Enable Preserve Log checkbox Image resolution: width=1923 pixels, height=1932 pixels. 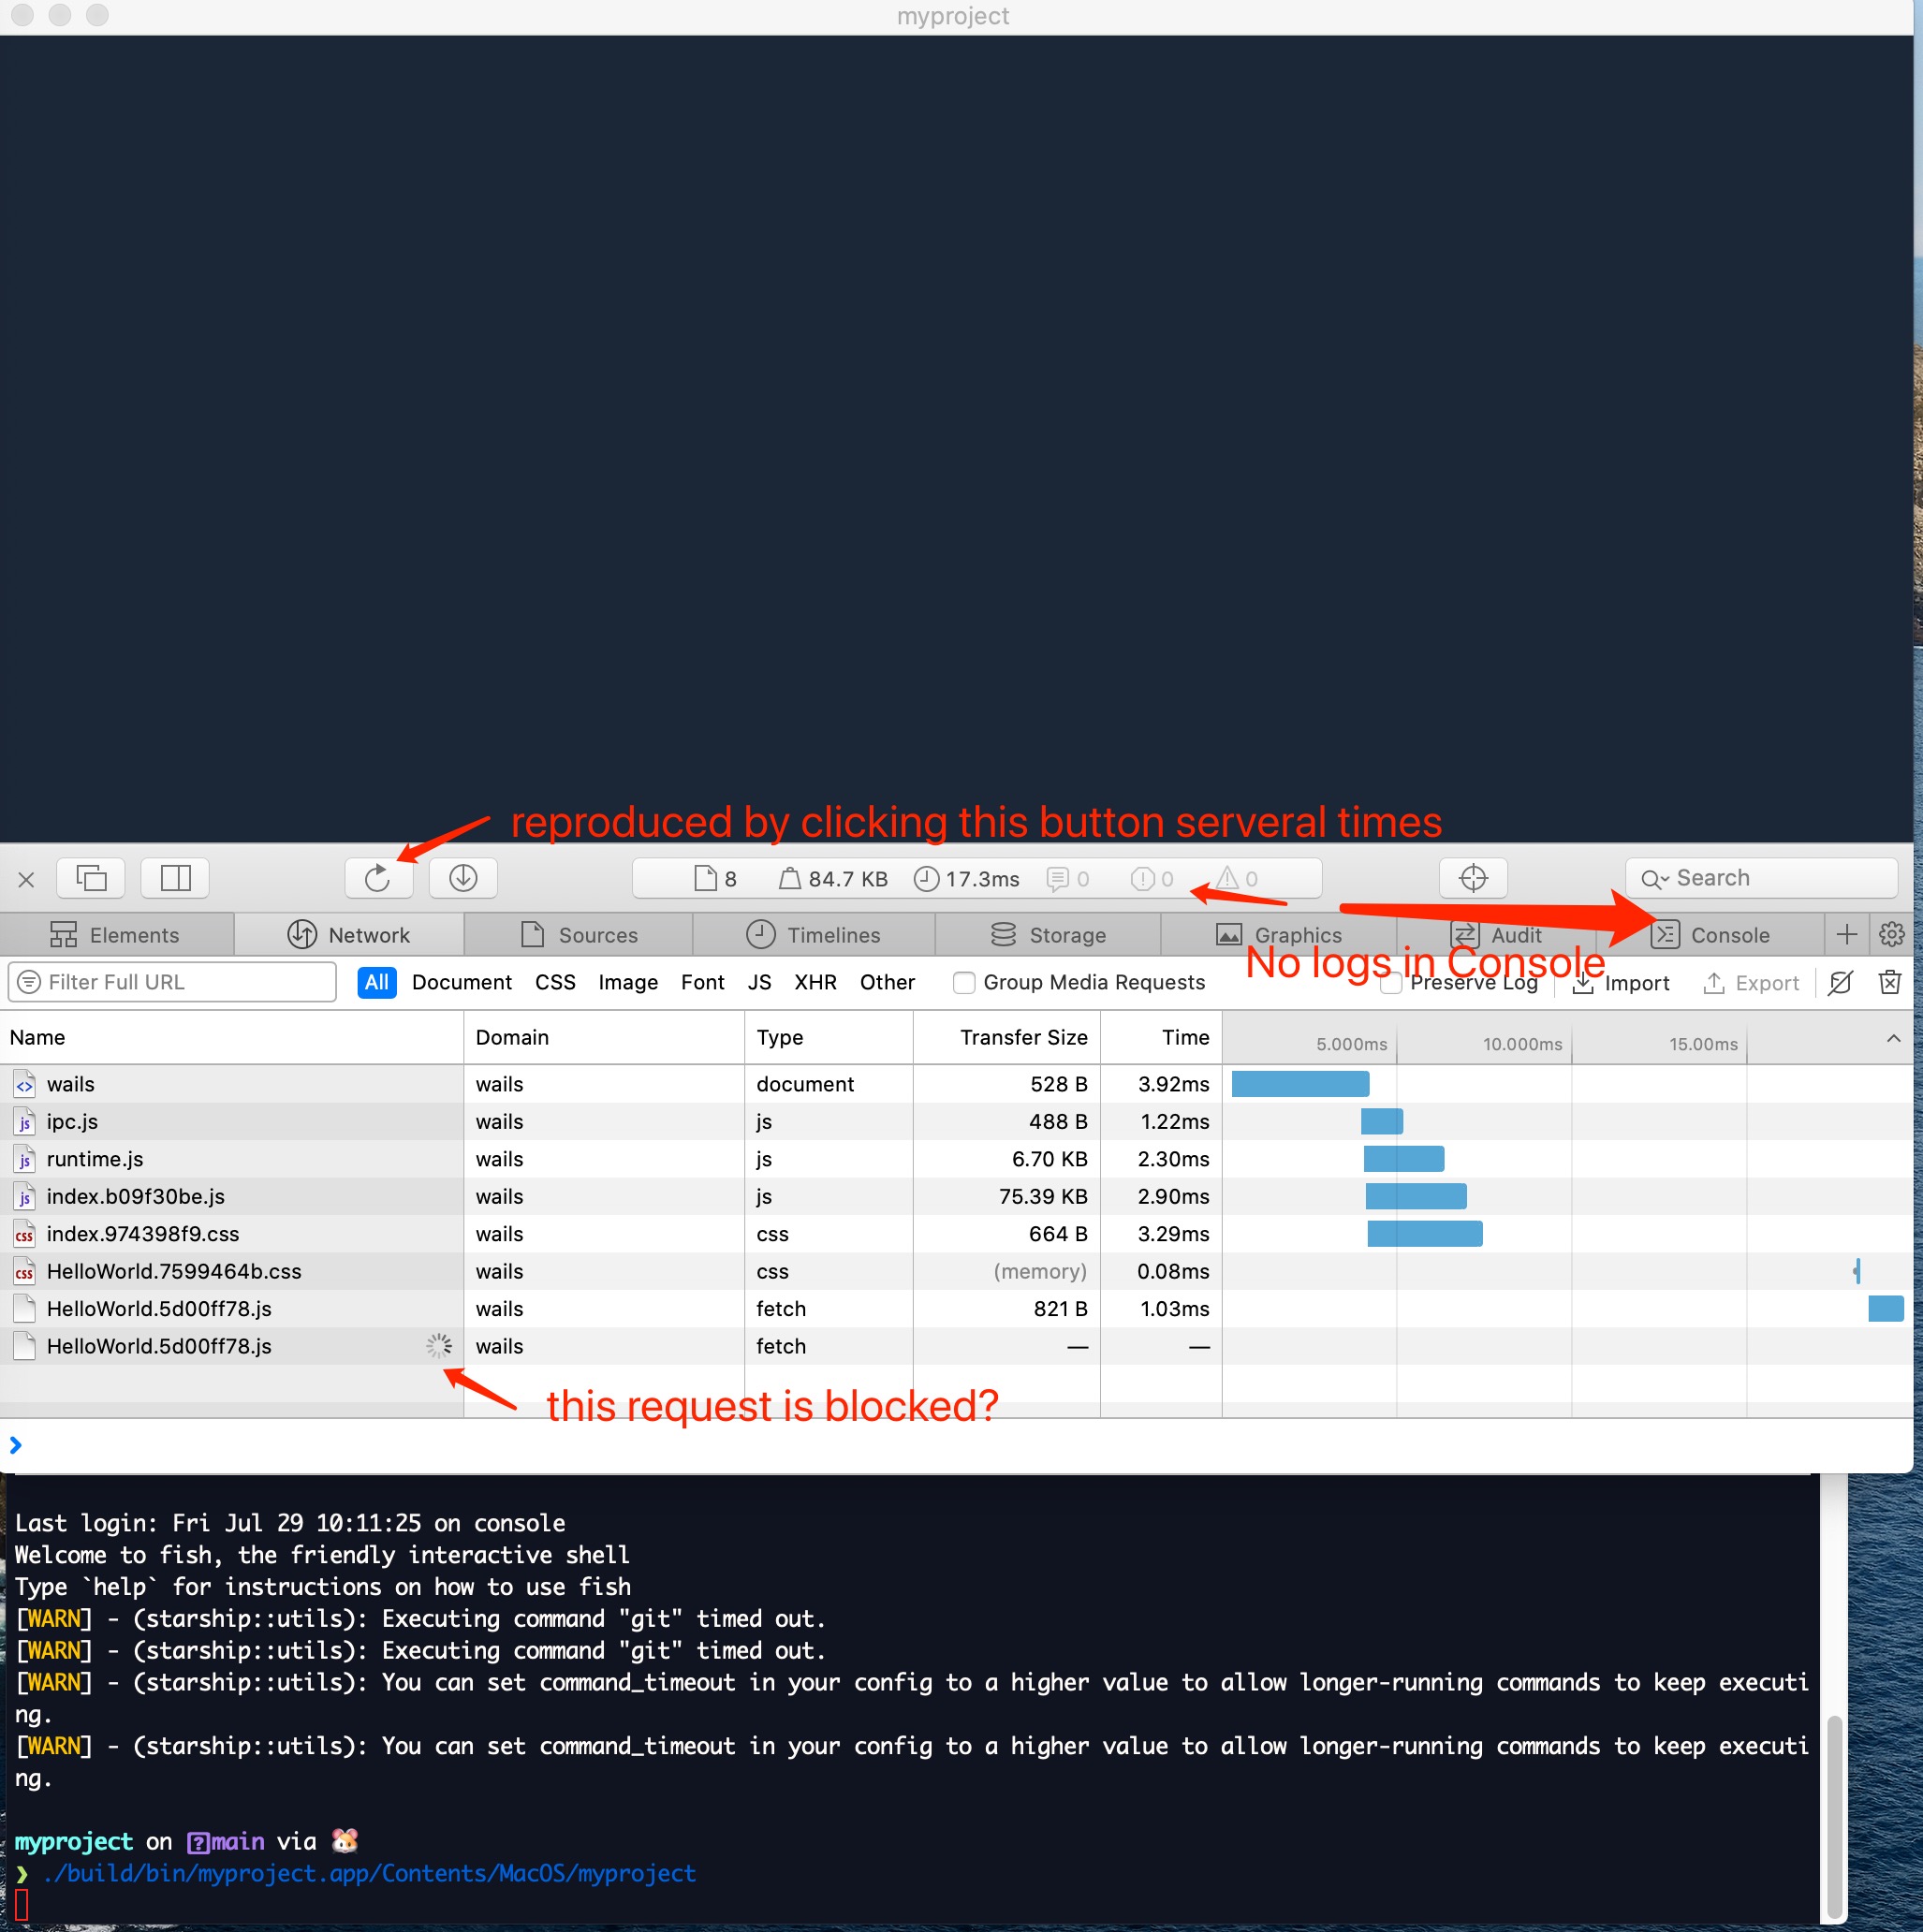click(1391, 984)
